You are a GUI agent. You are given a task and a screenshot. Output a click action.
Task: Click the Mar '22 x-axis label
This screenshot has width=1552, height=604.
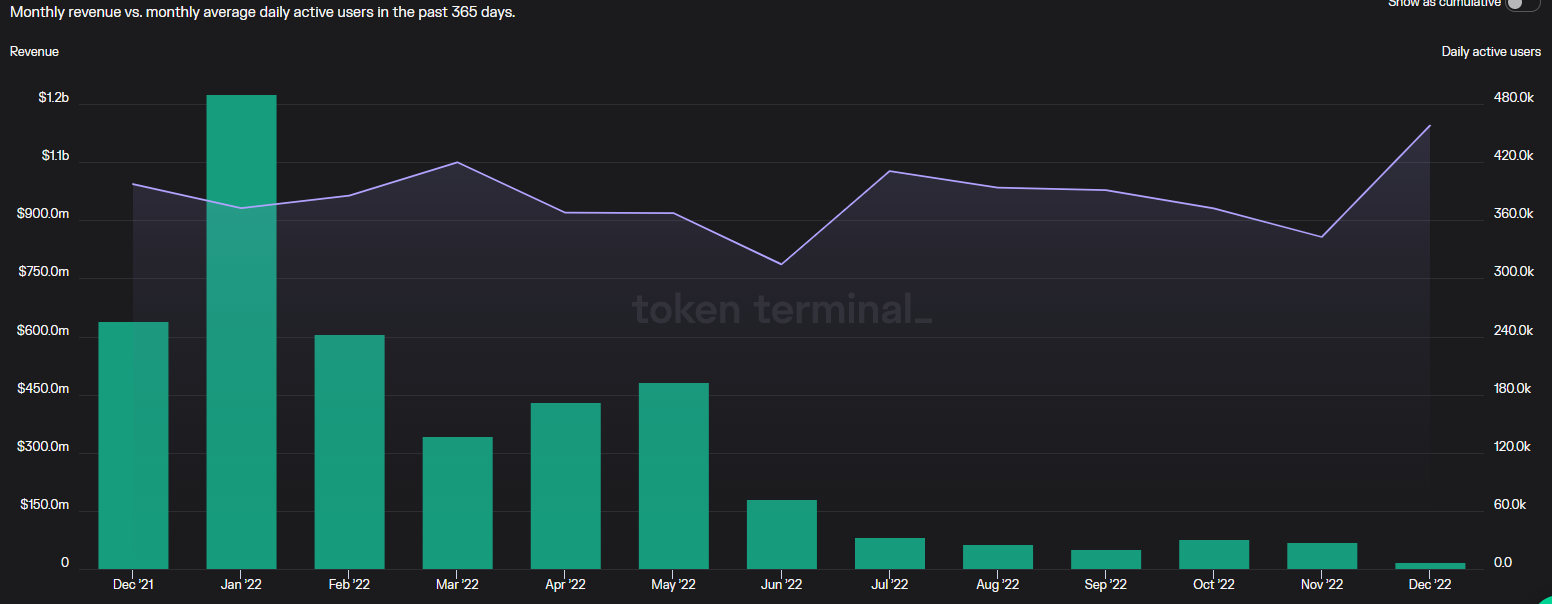[x=457, y=585]
